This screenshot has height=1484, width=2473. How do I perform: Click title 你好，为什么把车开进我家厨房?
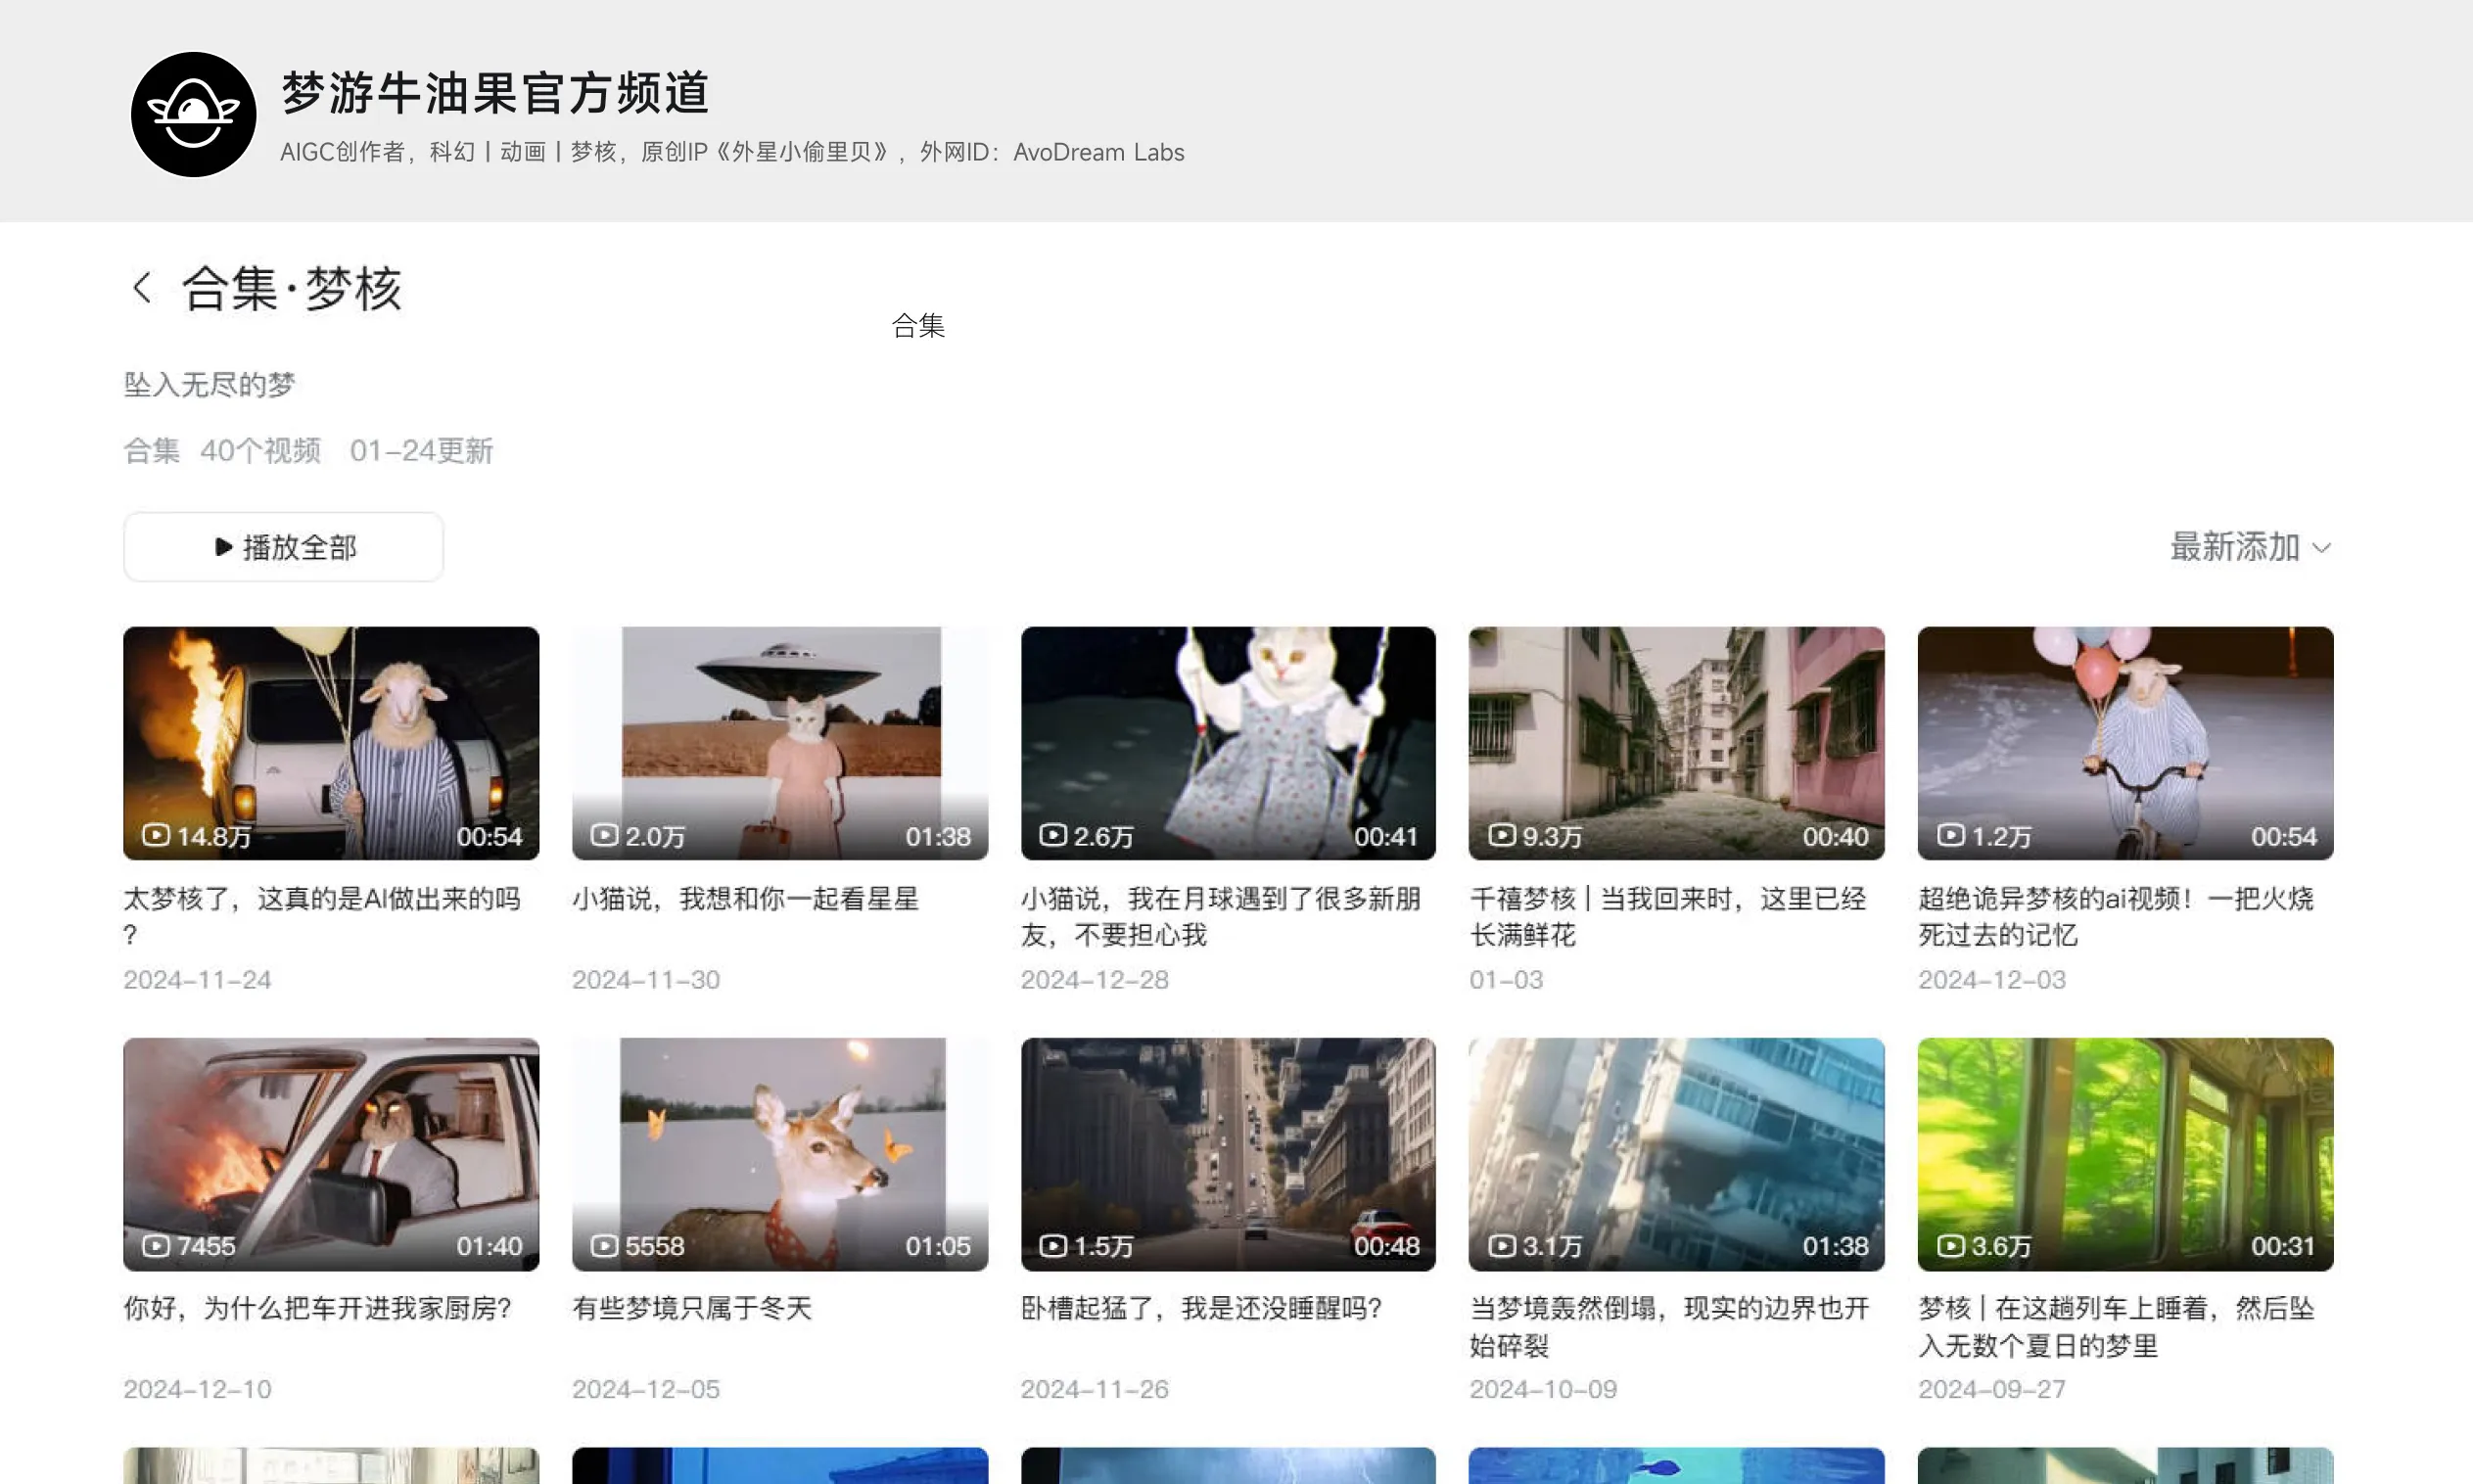coord(317,1308)
